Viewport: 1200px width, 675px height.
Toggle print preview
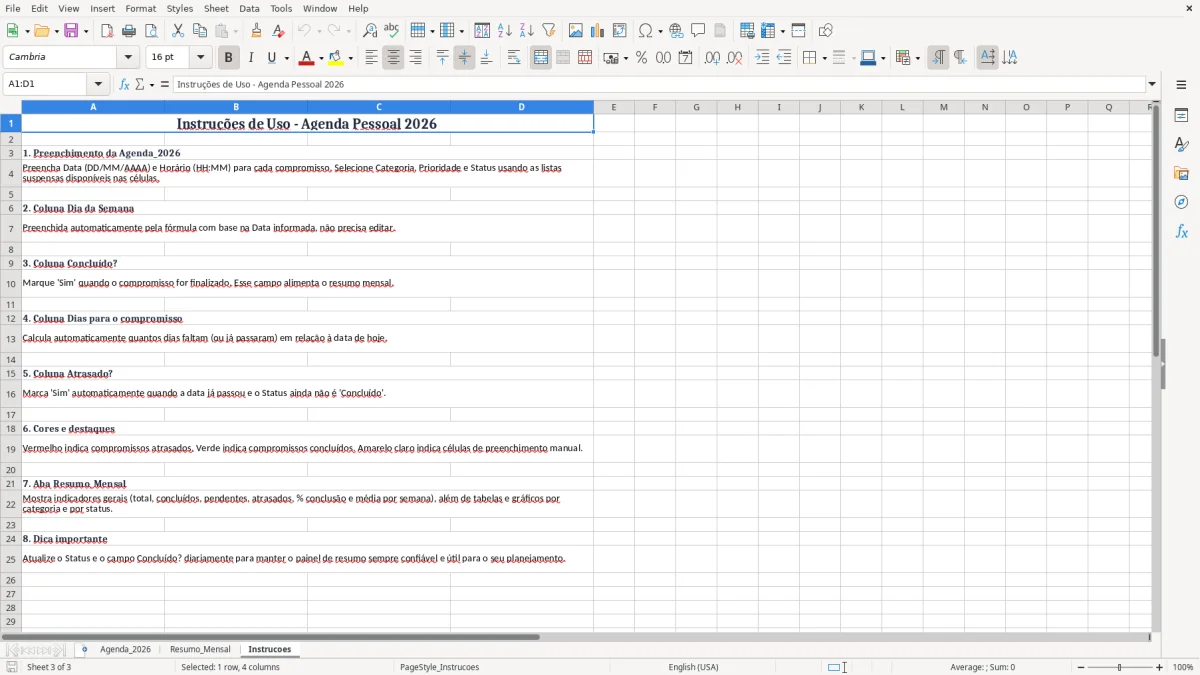point(151,31)
